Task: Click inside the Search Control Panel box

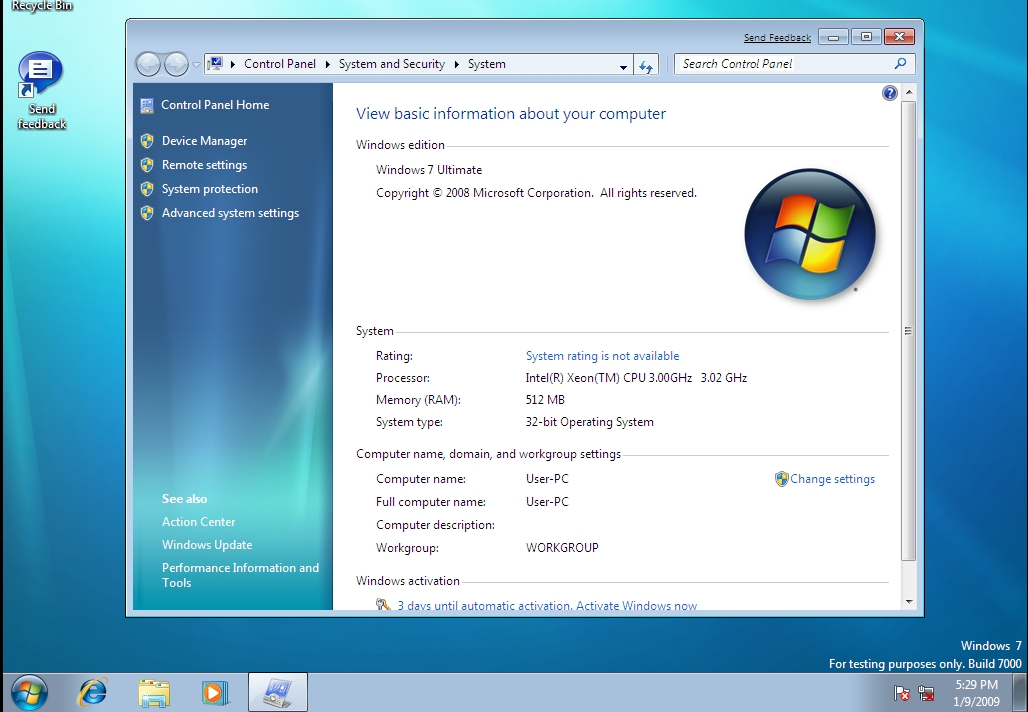Action: [x=780, y=63]
